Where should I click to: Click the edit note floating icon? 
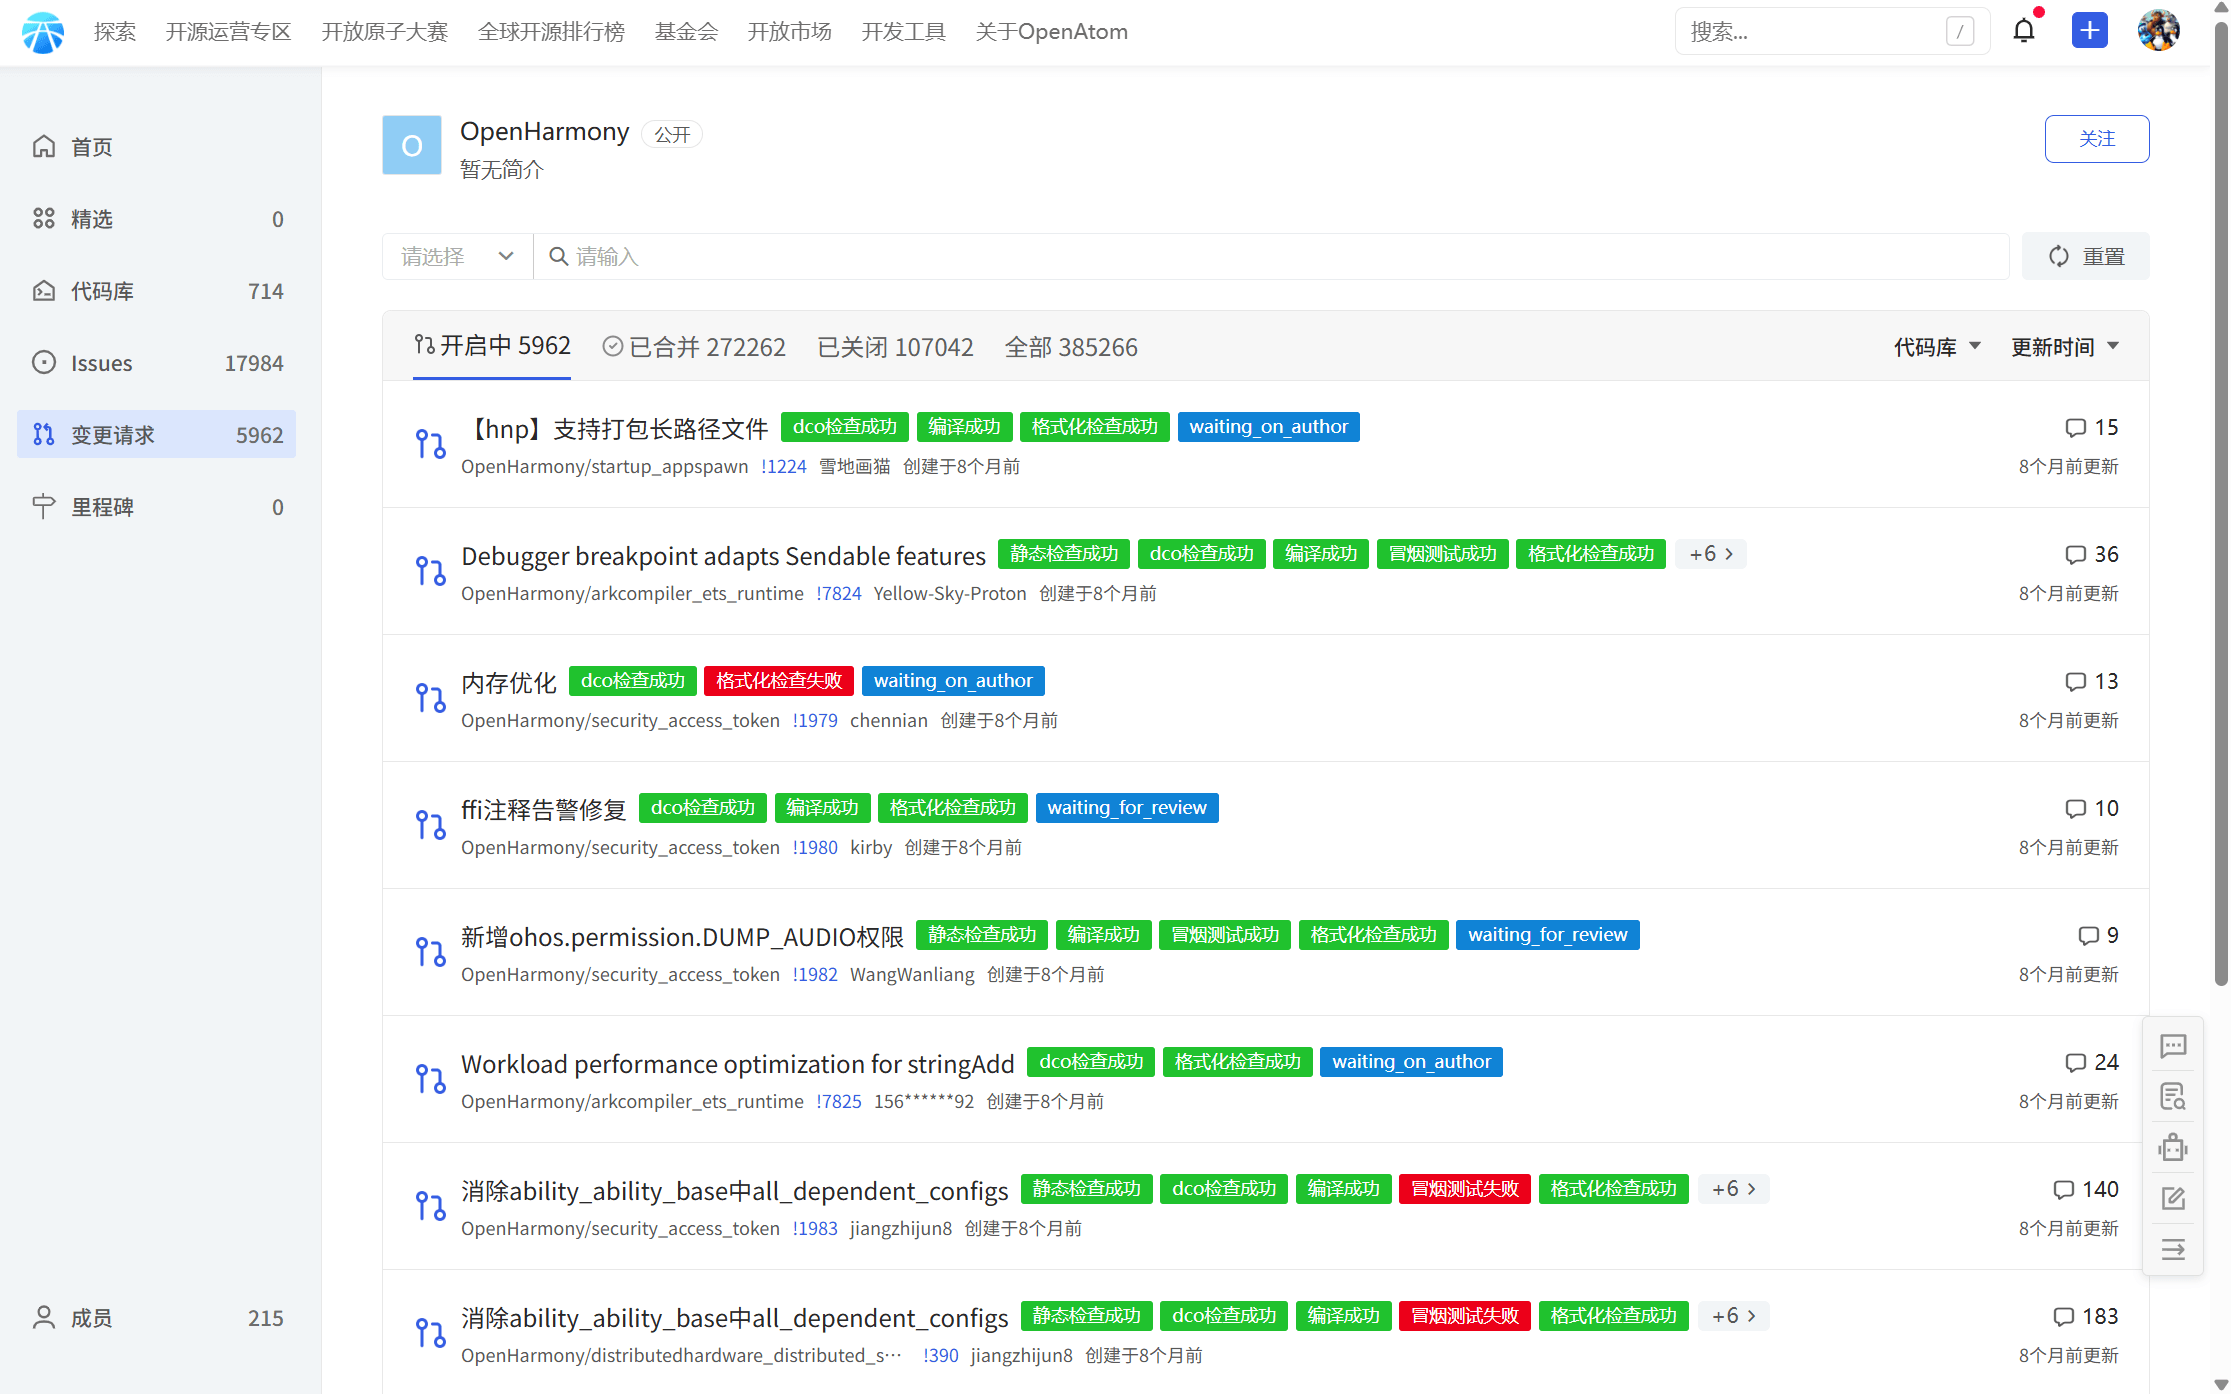coord(2173,1198)
